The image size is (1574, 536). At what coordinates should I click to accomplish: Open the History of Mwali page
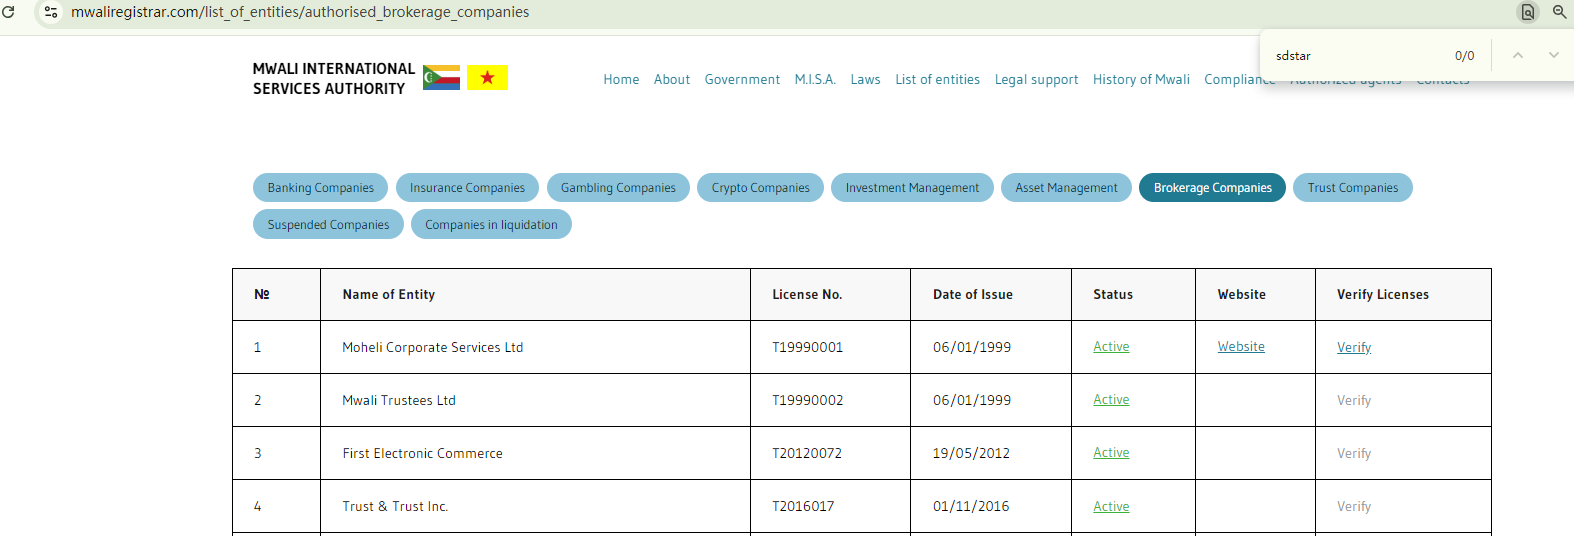tap(1141, 80)
